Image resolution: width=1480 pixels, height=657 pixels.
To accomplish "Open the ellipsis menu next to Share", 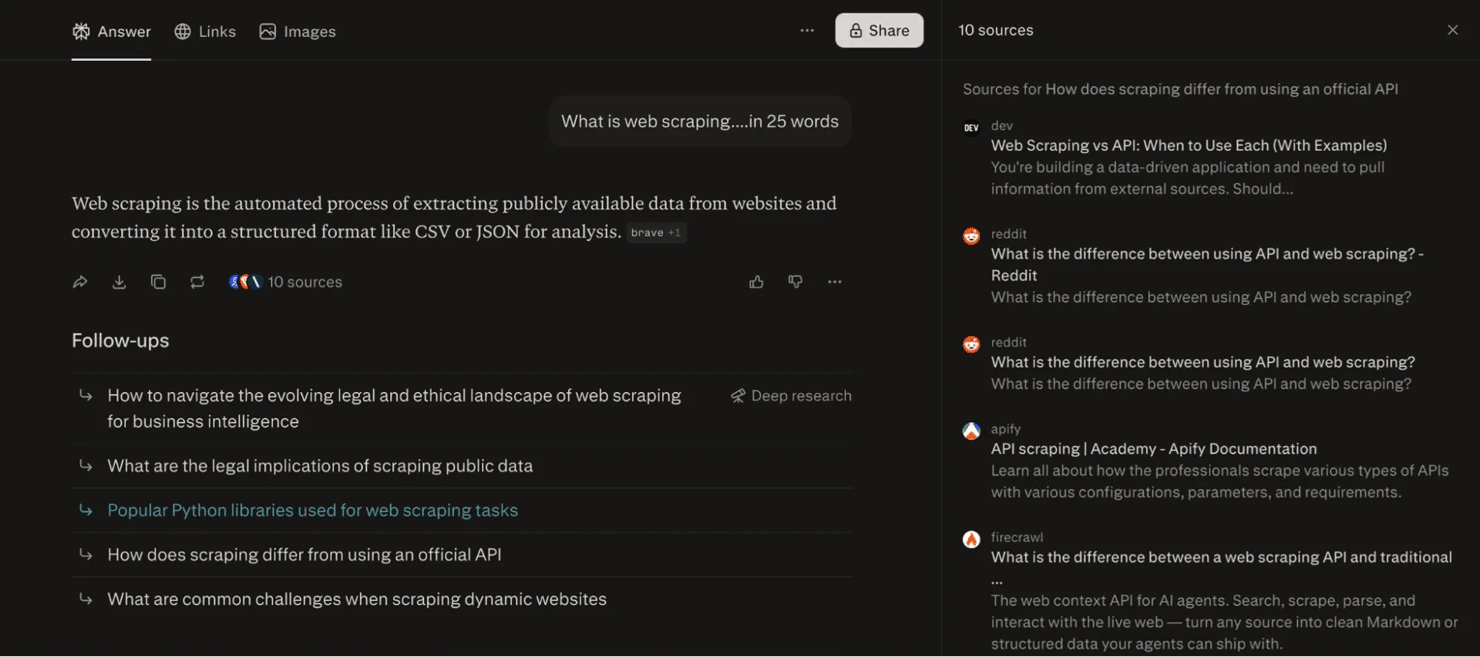I will point(807,31).
